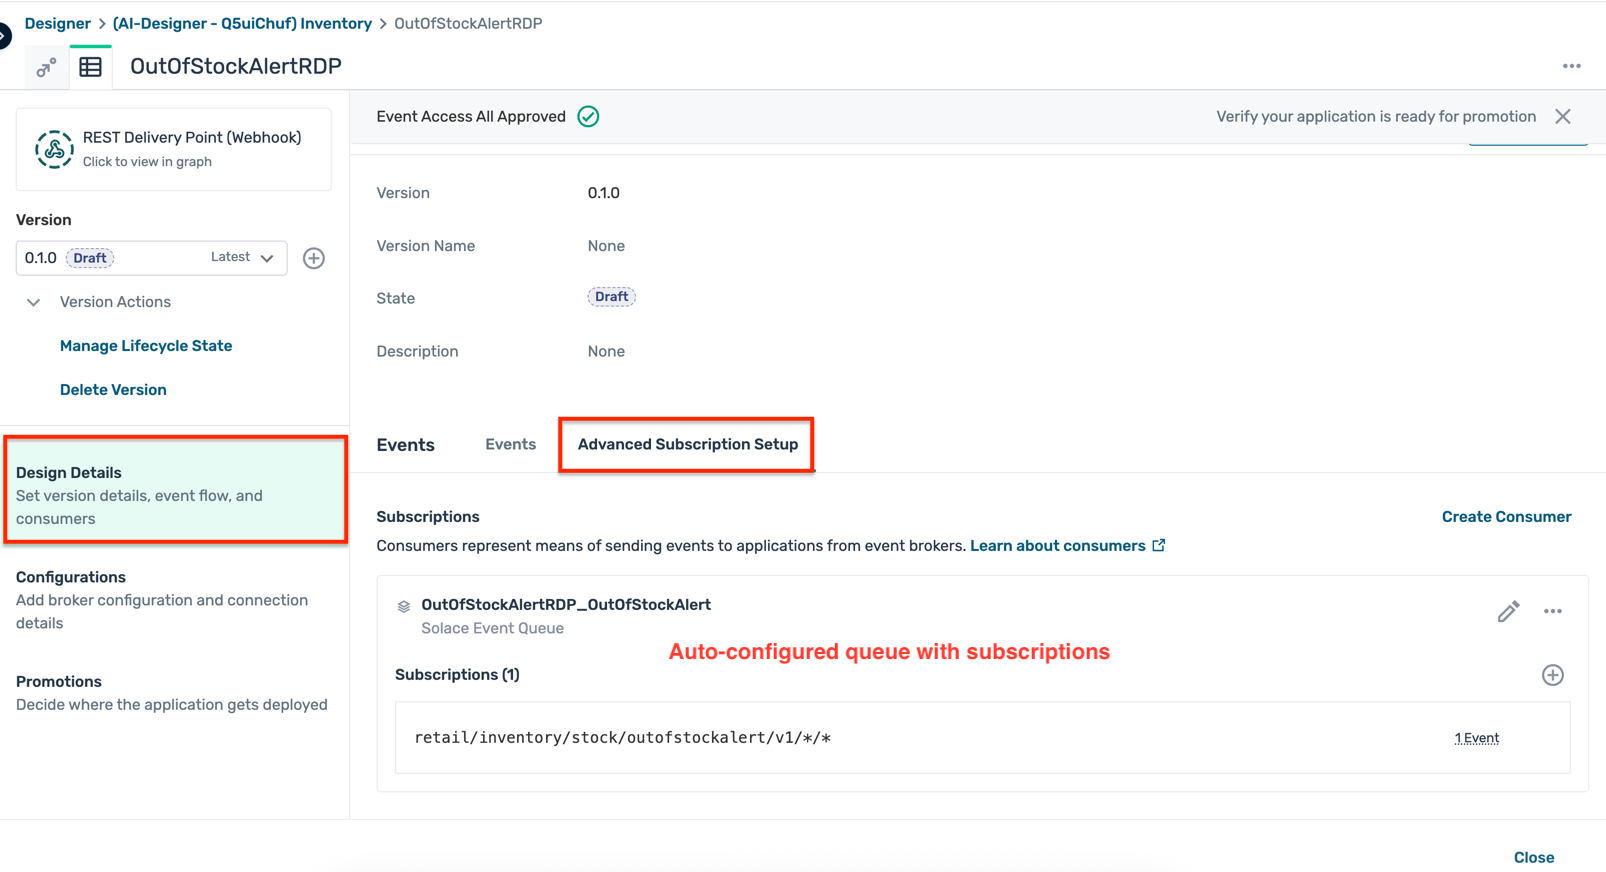Click the Create Consumer button
Viewport: 1606px width, 872px height.
1505,517
